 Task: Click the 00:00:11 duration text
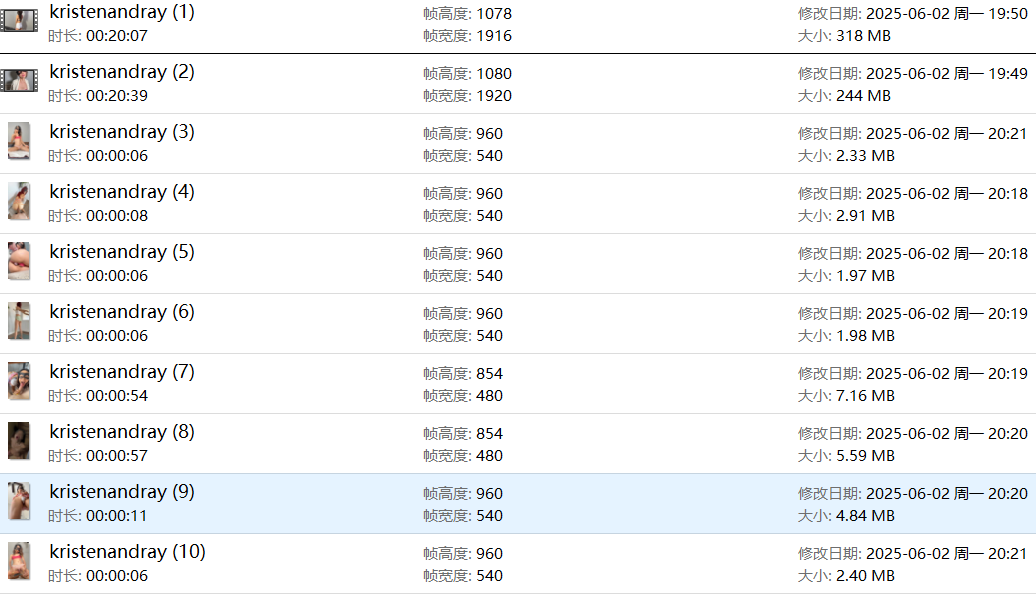[x=117, y=516]
